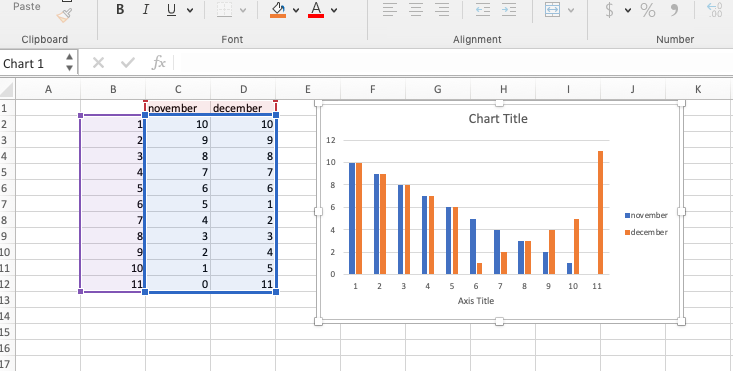Open fill color dropdown arrow
733x371 pixels.
click(x=296, y=10)
